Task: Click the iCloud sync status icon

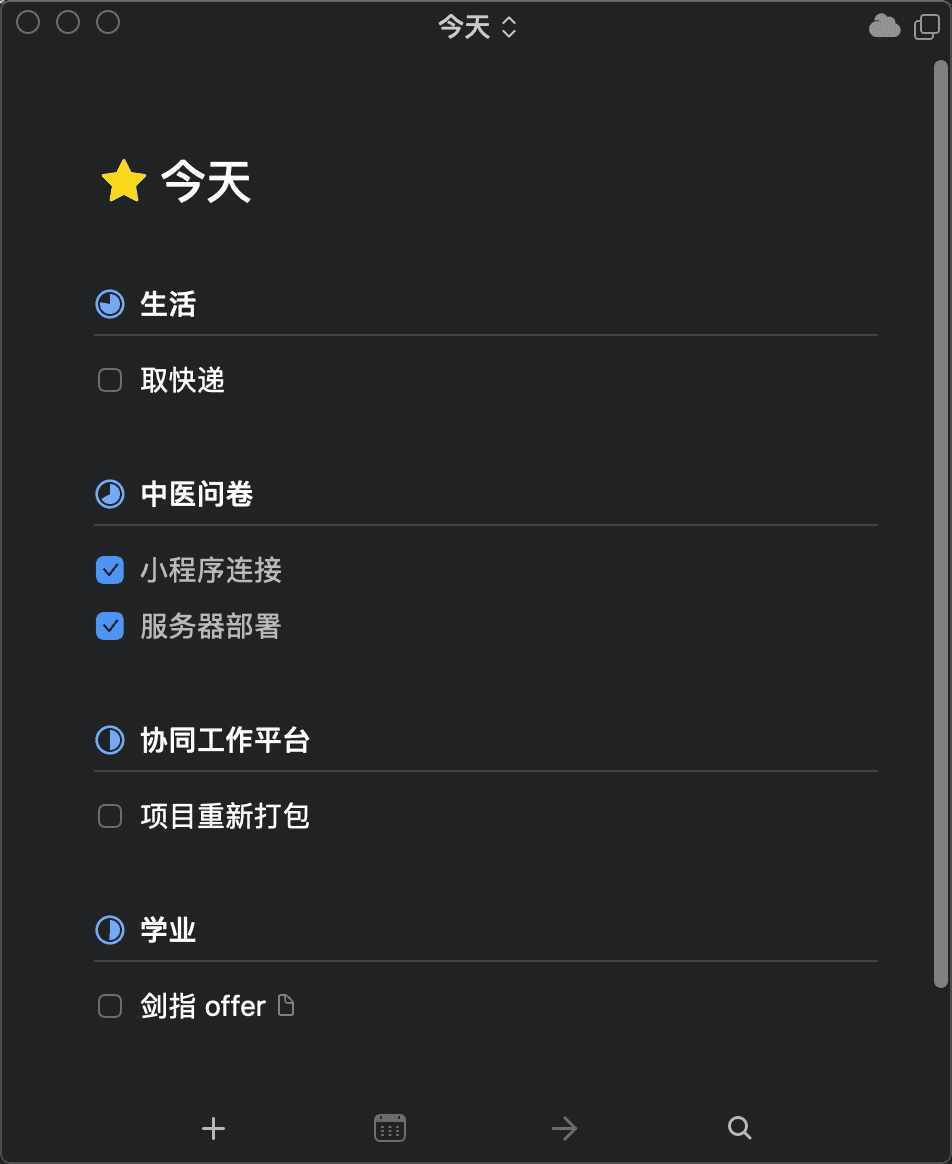Action: pos(884,26)
